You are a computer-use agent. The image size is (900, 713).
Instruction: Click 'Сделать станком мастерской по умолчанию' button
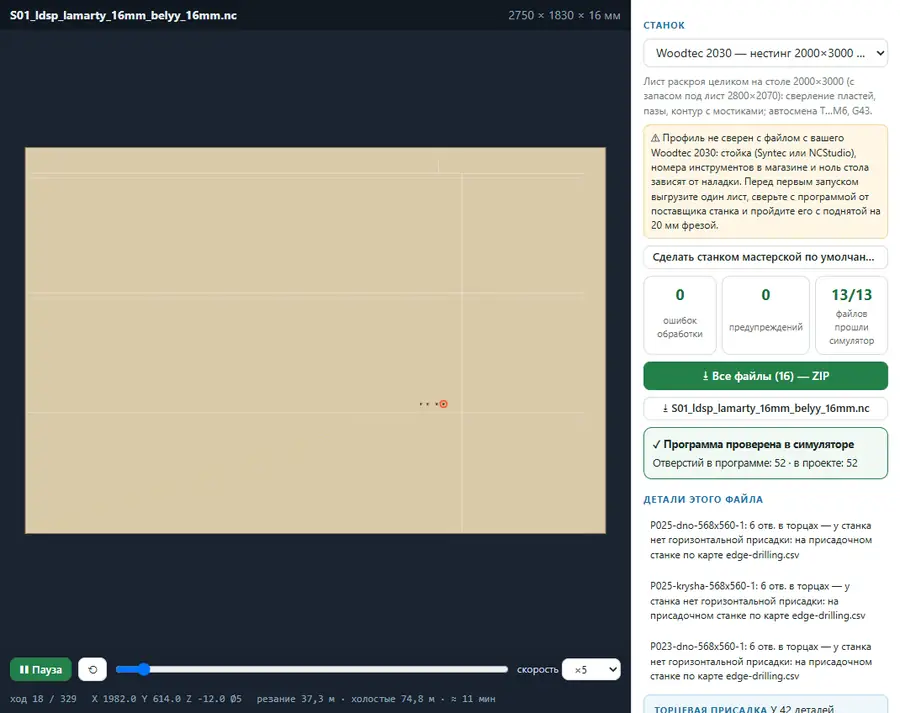[x=765, y=257]
